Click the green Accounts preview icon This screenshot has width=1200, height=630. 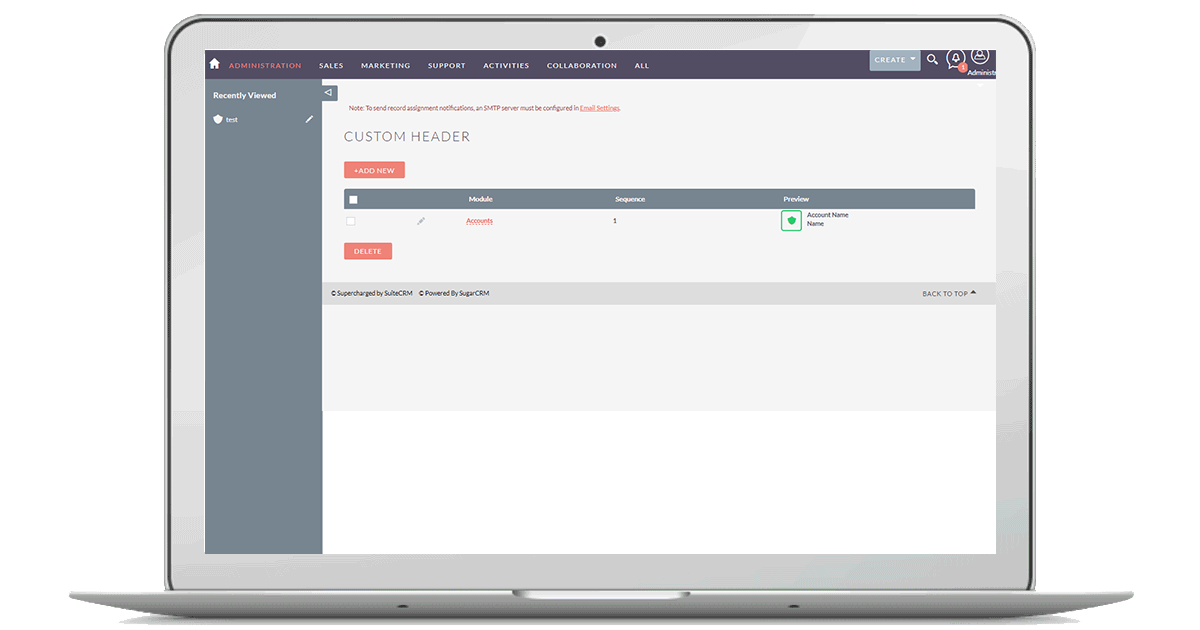click(791, 220)
